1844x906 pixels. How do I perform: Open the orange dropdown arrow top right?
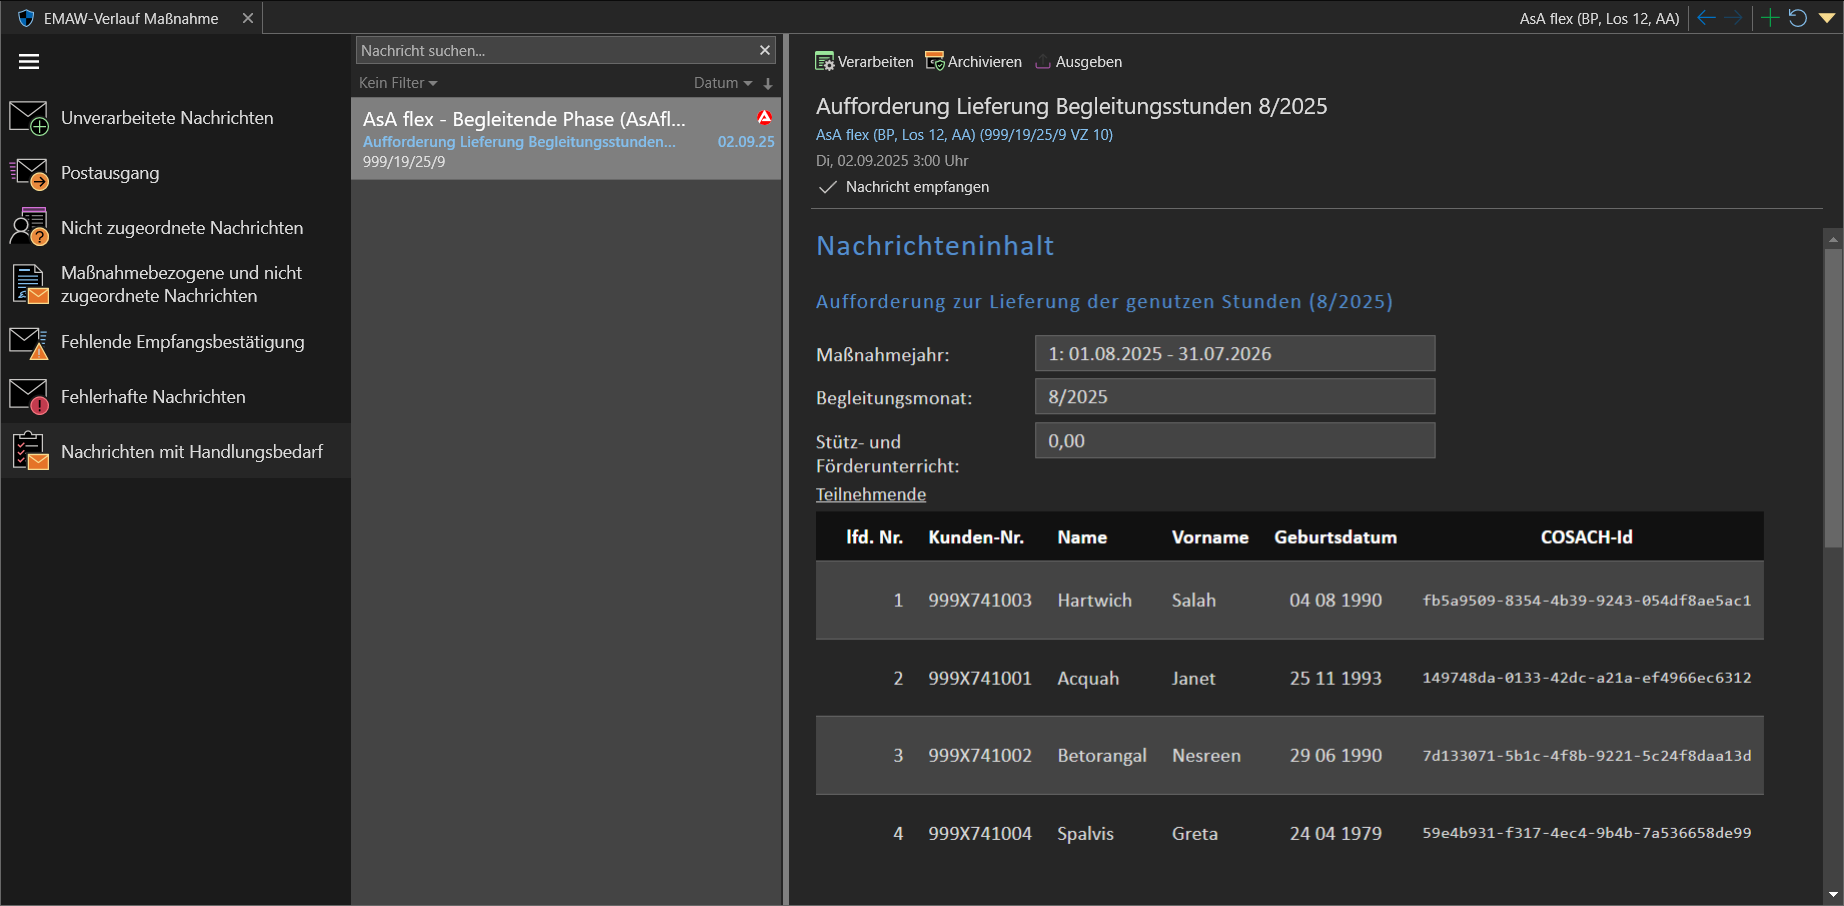[x=1827, y=18]
